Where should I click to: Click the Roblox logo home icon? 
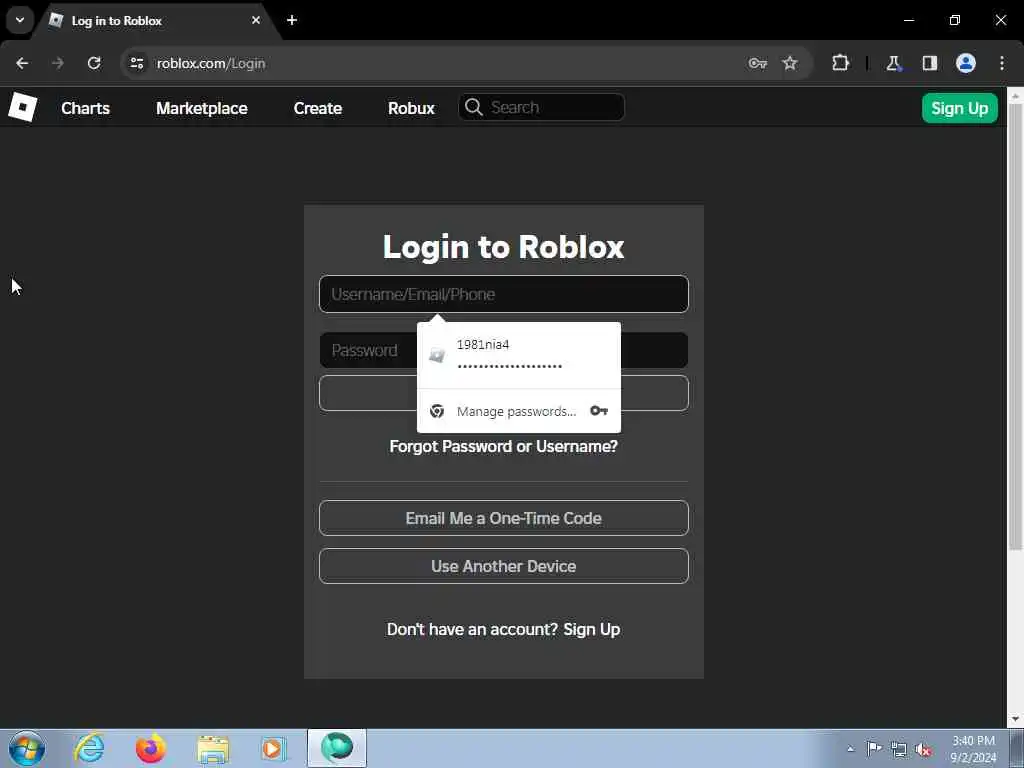click(22, 107)
